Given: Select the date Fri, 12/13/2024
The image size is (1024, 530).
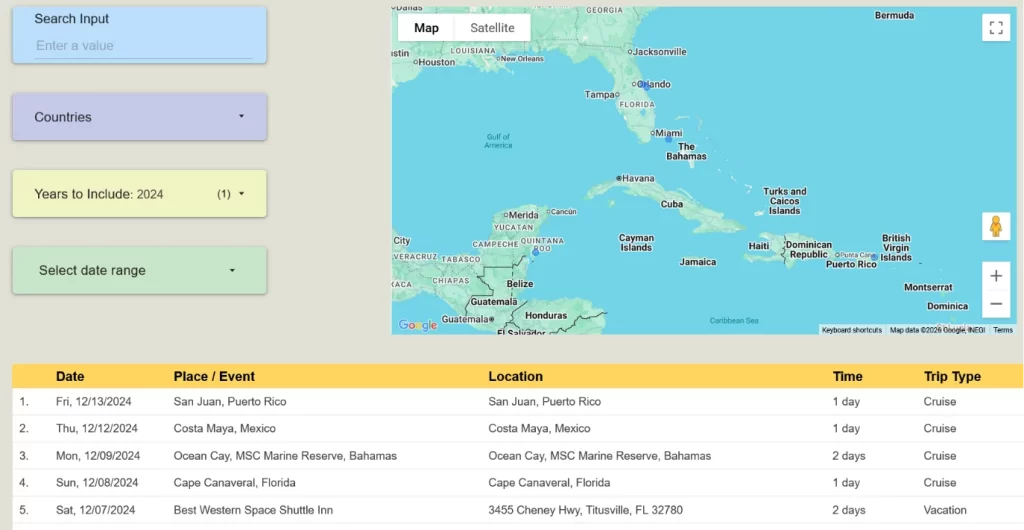Looking at the screenshot, I should (93, 401).
